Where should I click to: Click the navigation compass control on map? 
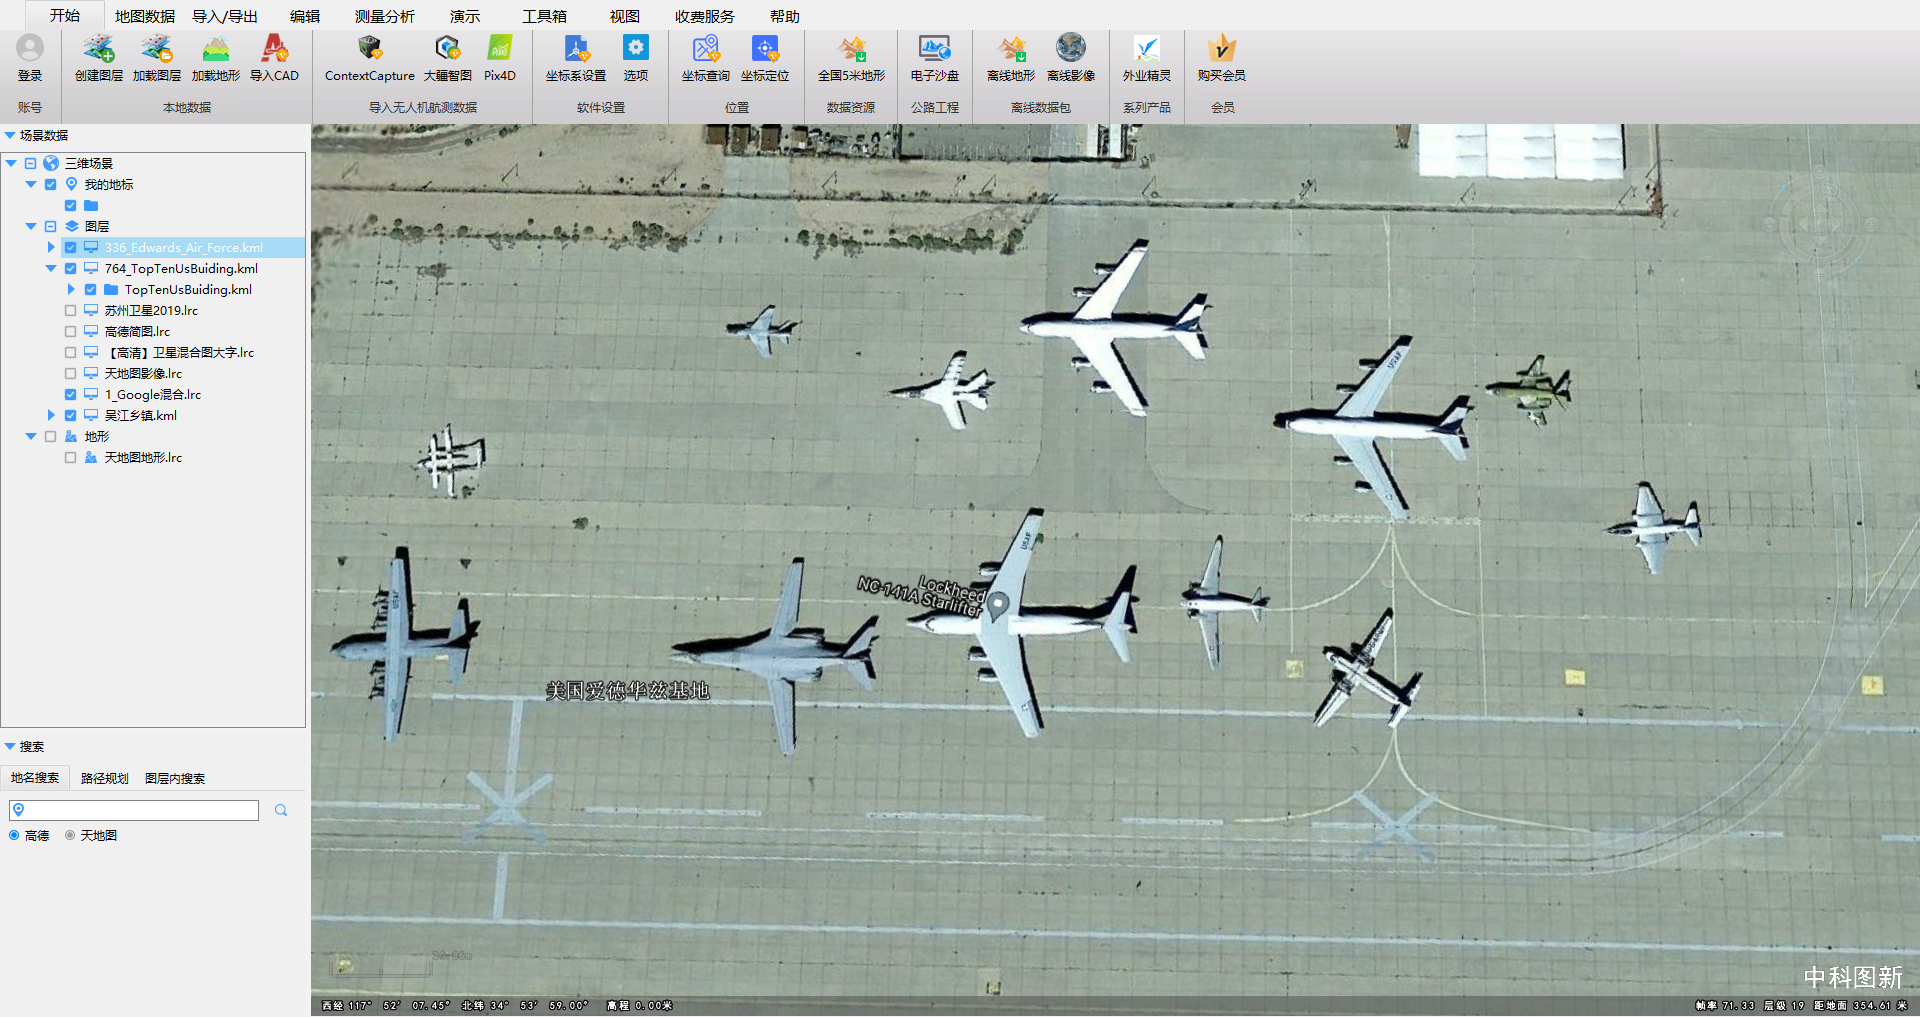click(x=1819, y=224)
